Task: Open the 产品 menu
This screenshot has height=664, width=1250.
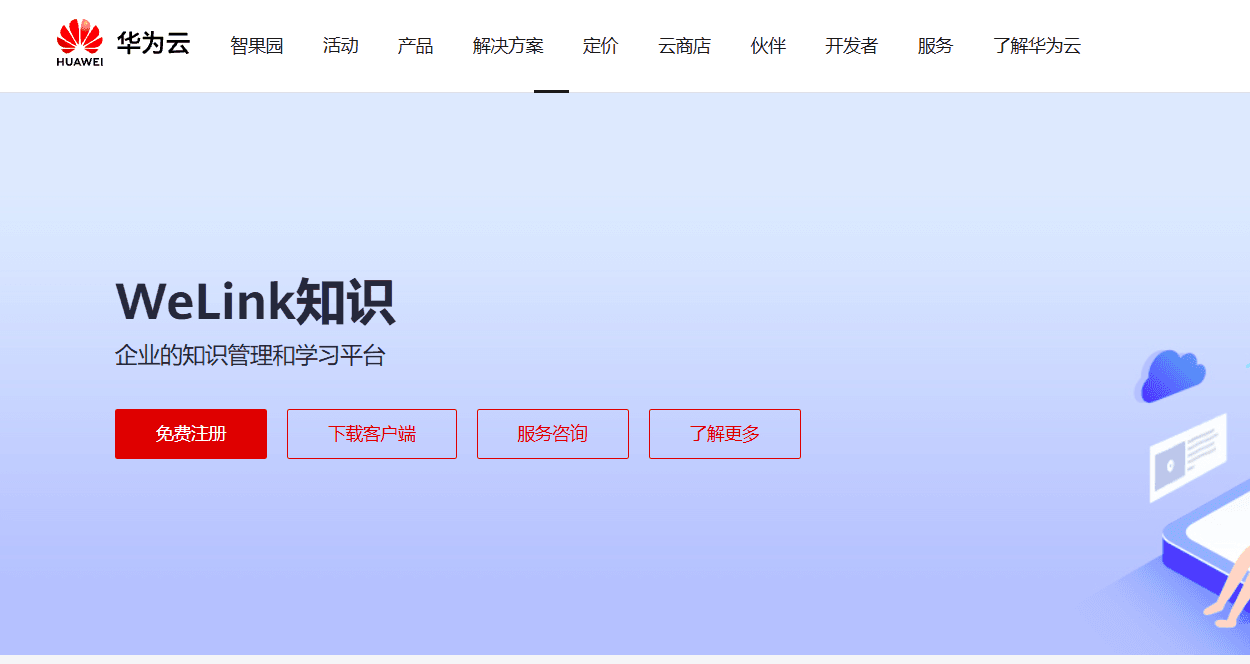Action: [416, 46]
